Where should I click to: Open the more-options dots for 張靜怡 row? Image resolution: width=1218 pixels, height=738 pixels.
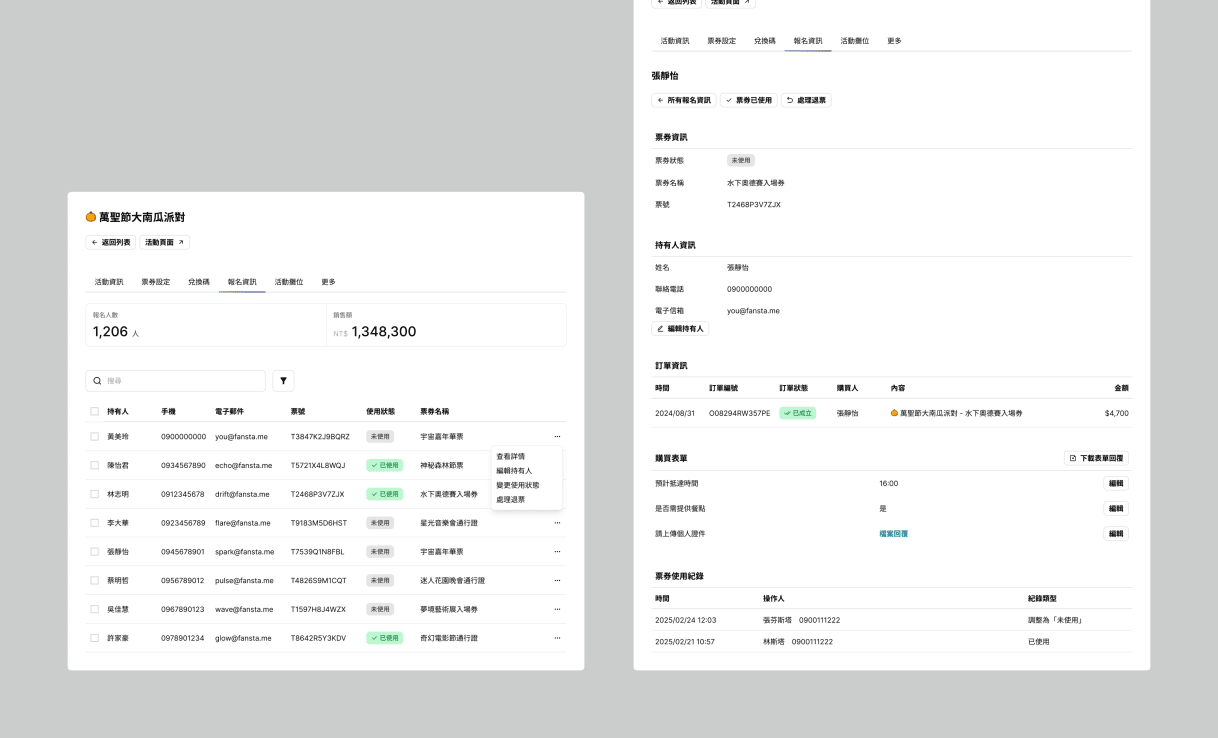tap(557, 552)
